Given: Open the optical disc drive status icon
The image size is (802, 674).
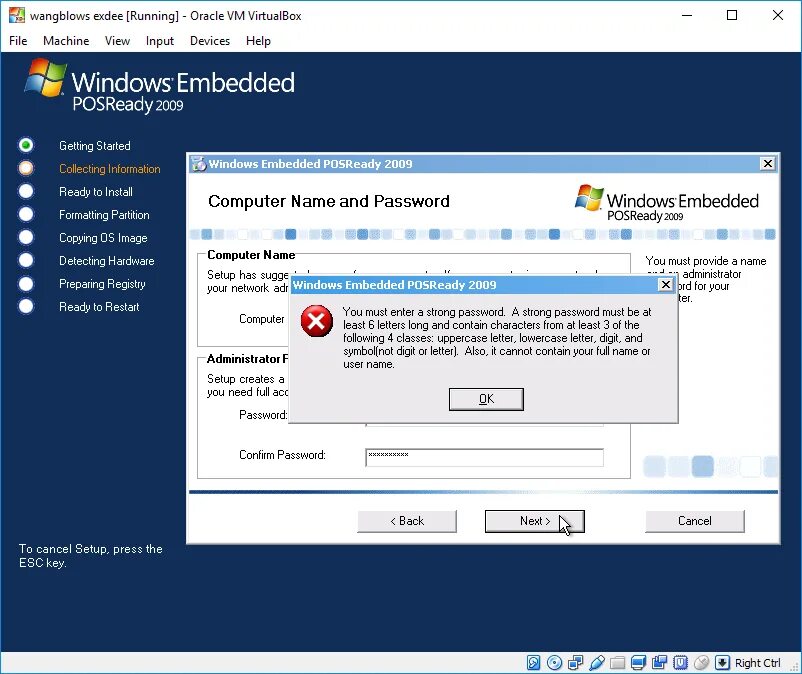Looking at the screenshot, I should 554,663.
